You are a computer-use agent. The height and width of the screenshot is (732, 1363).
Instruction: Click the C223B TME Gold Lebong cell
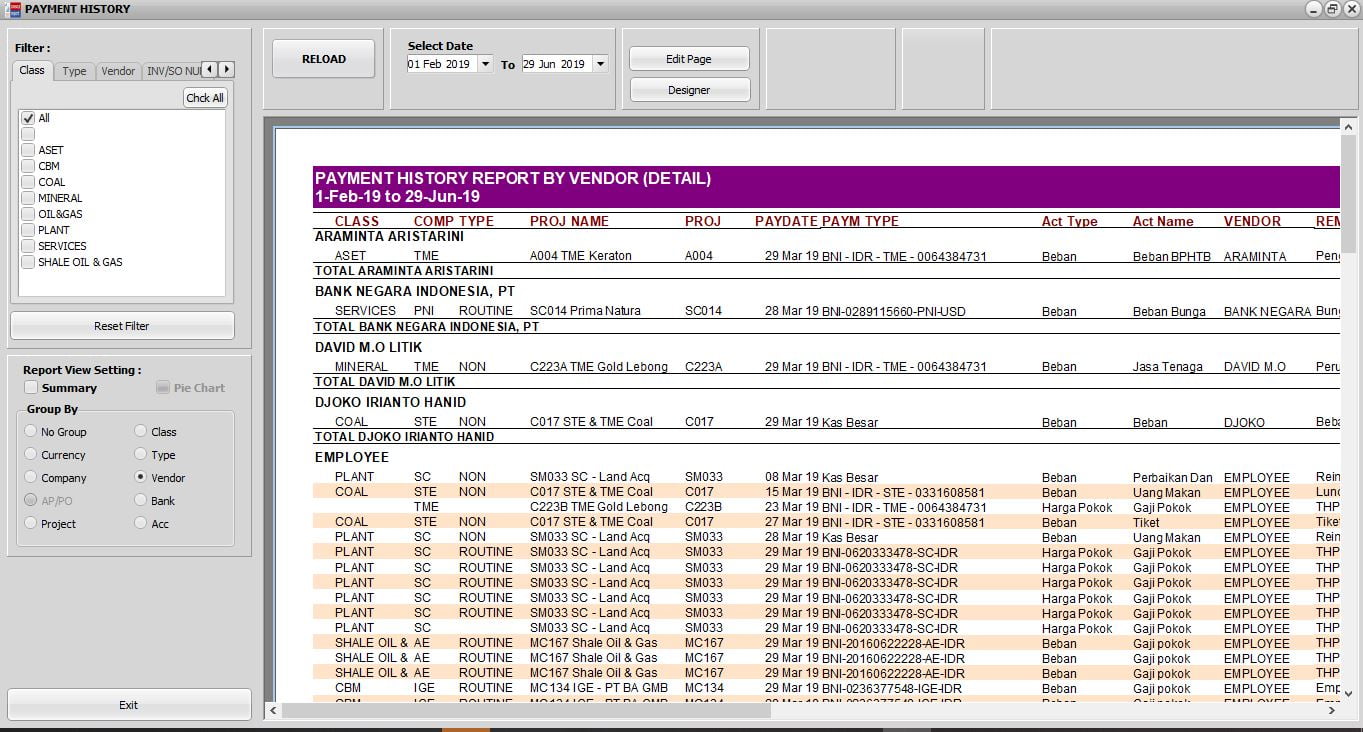(x=598, y=507)
